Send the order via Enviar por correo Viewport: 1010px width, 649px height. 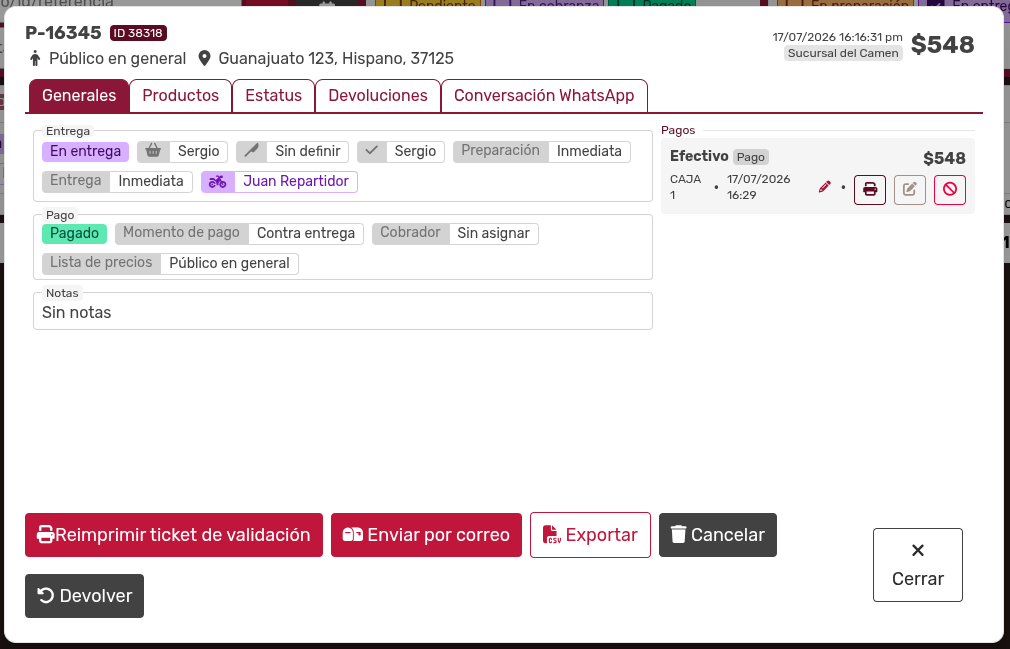click(426, 535)
